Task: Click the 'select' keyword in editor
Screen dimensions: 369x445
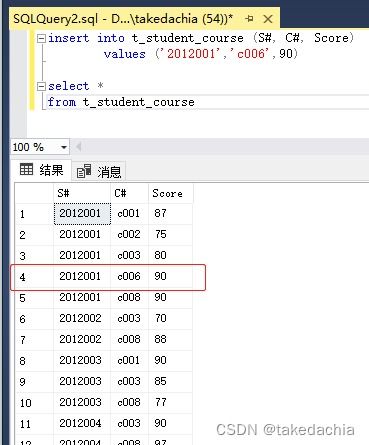Action: [x=69, y=86]
